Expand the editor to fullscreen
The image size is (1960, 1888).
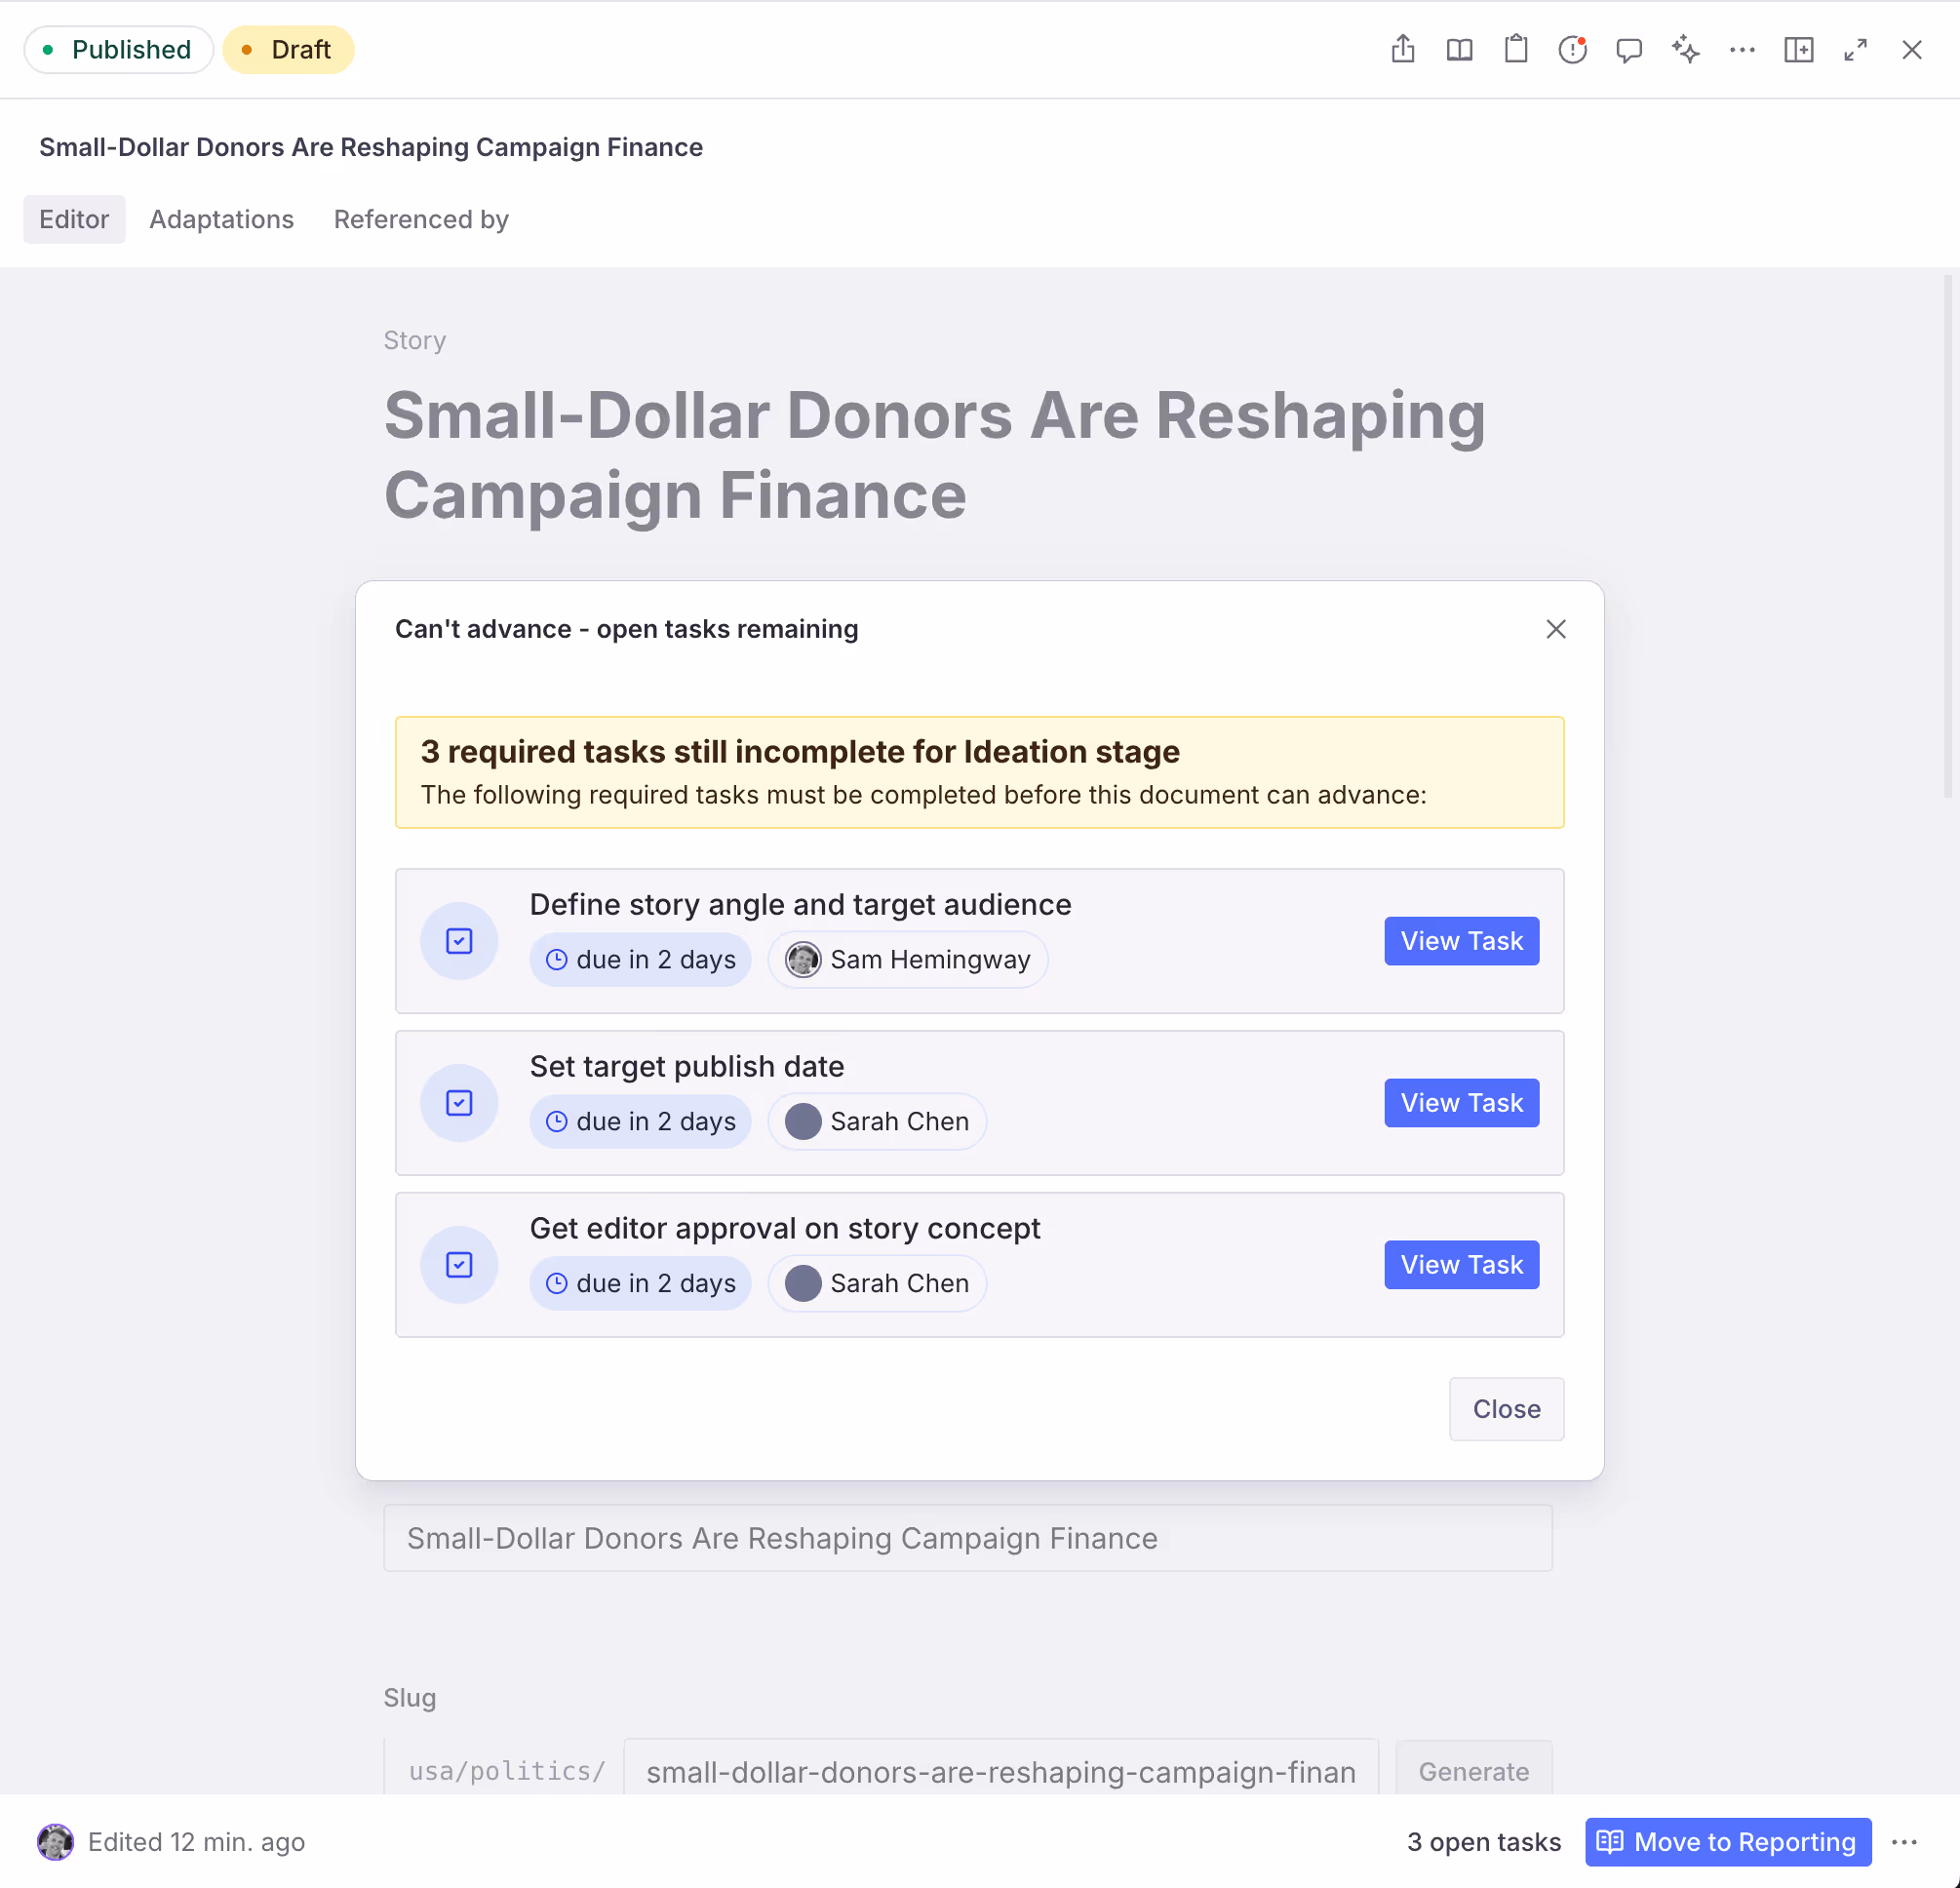1855,50
